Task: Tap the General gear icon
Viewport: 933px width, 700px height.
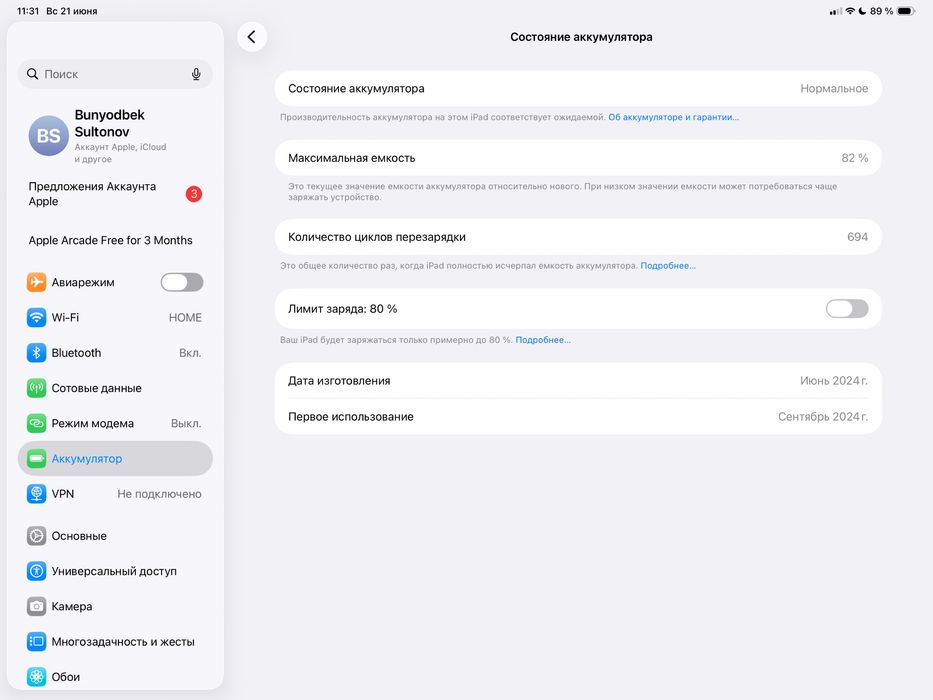Action: pyautogui.click(x=36, y=536)
